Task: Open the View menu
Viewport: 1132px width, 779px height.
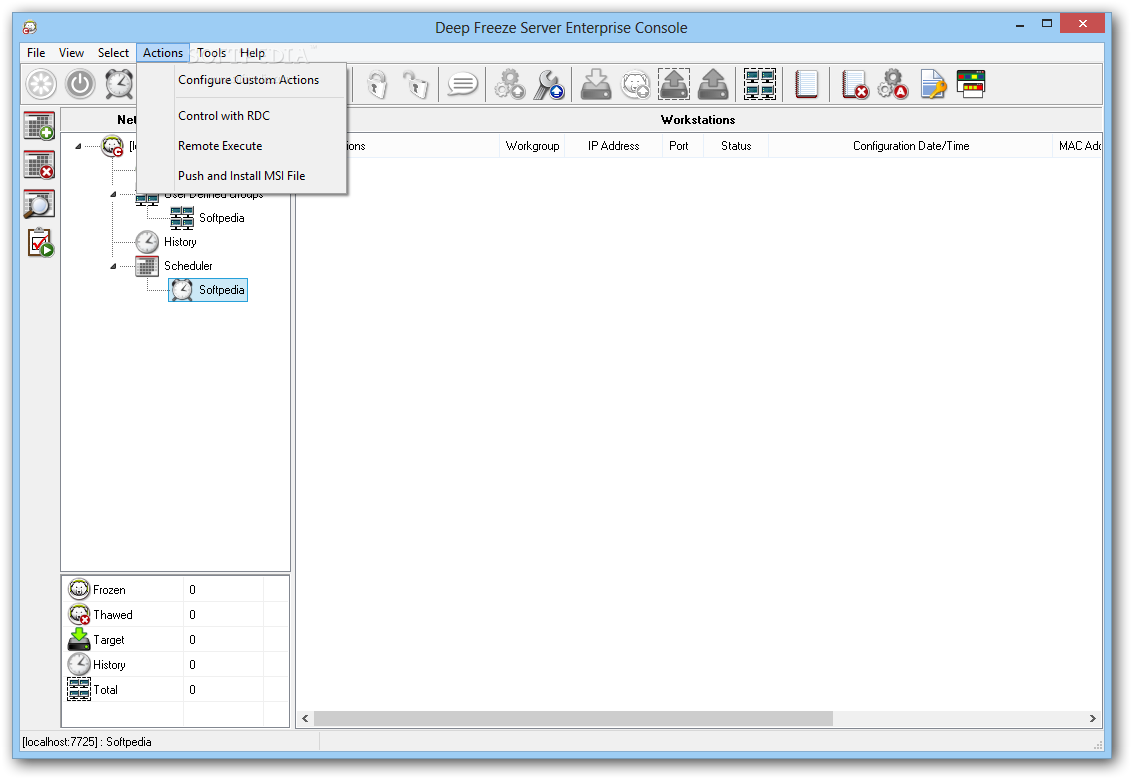Action: (x=71, y=53)
